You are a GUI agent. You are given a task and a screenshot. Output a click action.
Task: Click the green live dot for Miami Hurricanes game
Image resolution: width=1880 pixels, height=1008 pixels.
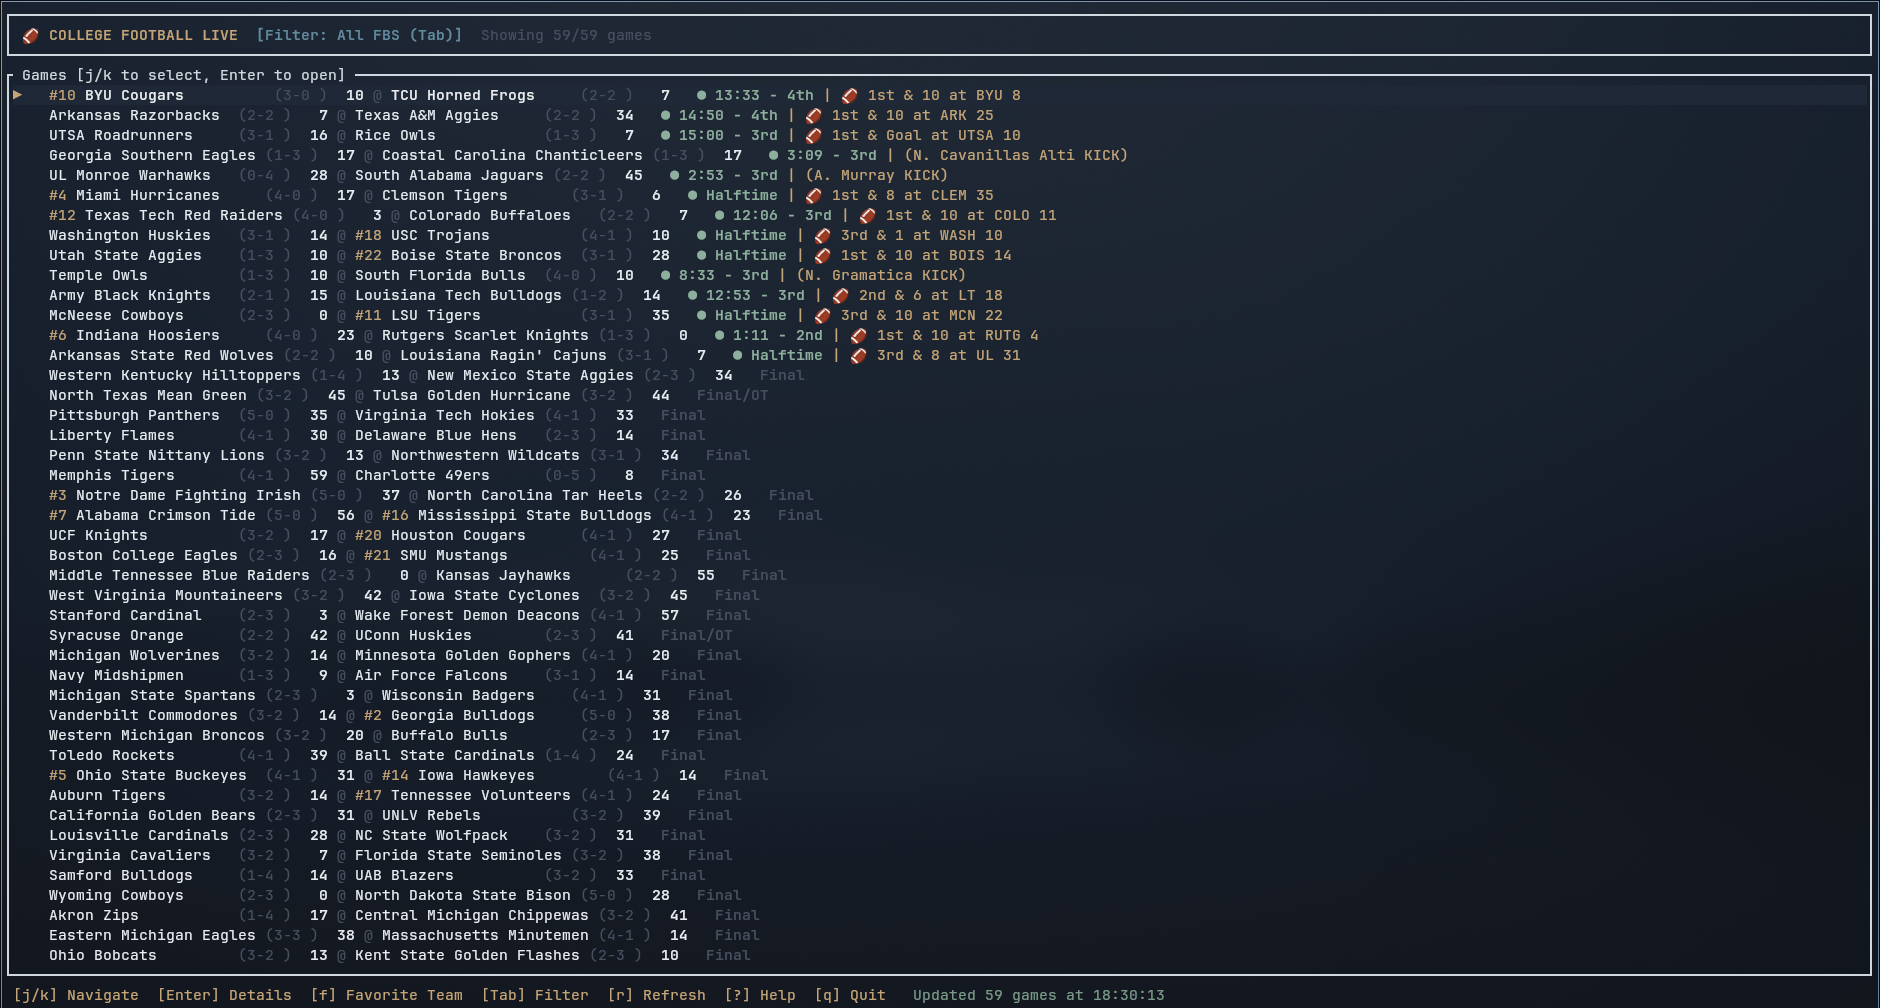click(x=692, y=196)
